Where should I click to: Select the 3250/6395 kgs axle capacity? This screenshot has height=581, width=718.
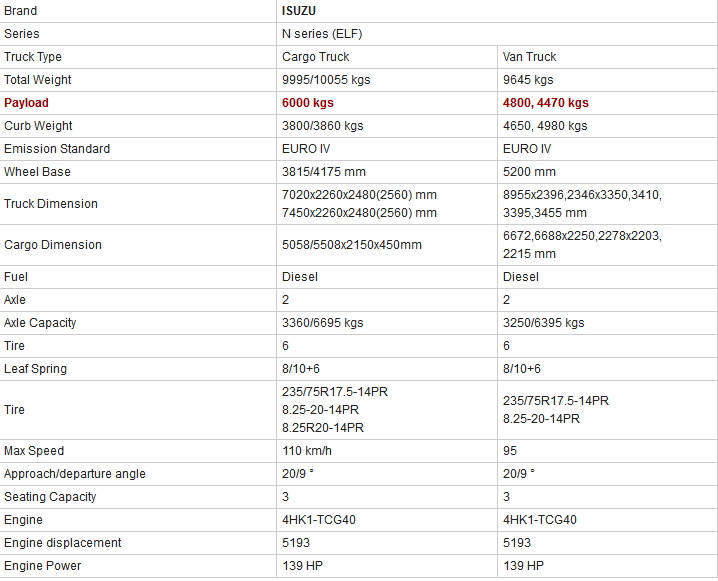click(544, 323)
